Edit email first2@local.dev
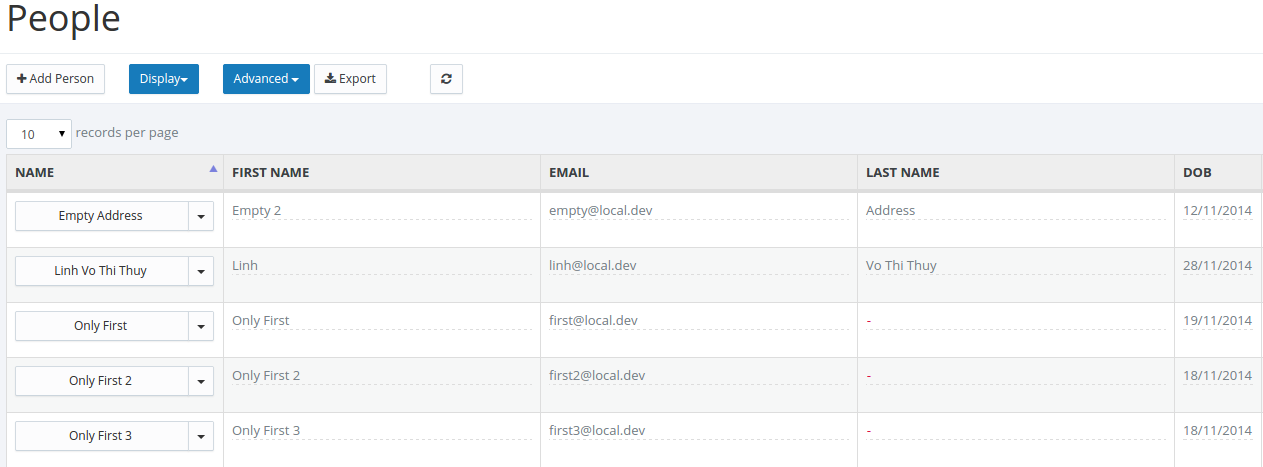This screenshot has height=467, width=1263. (x=698, y=376)
